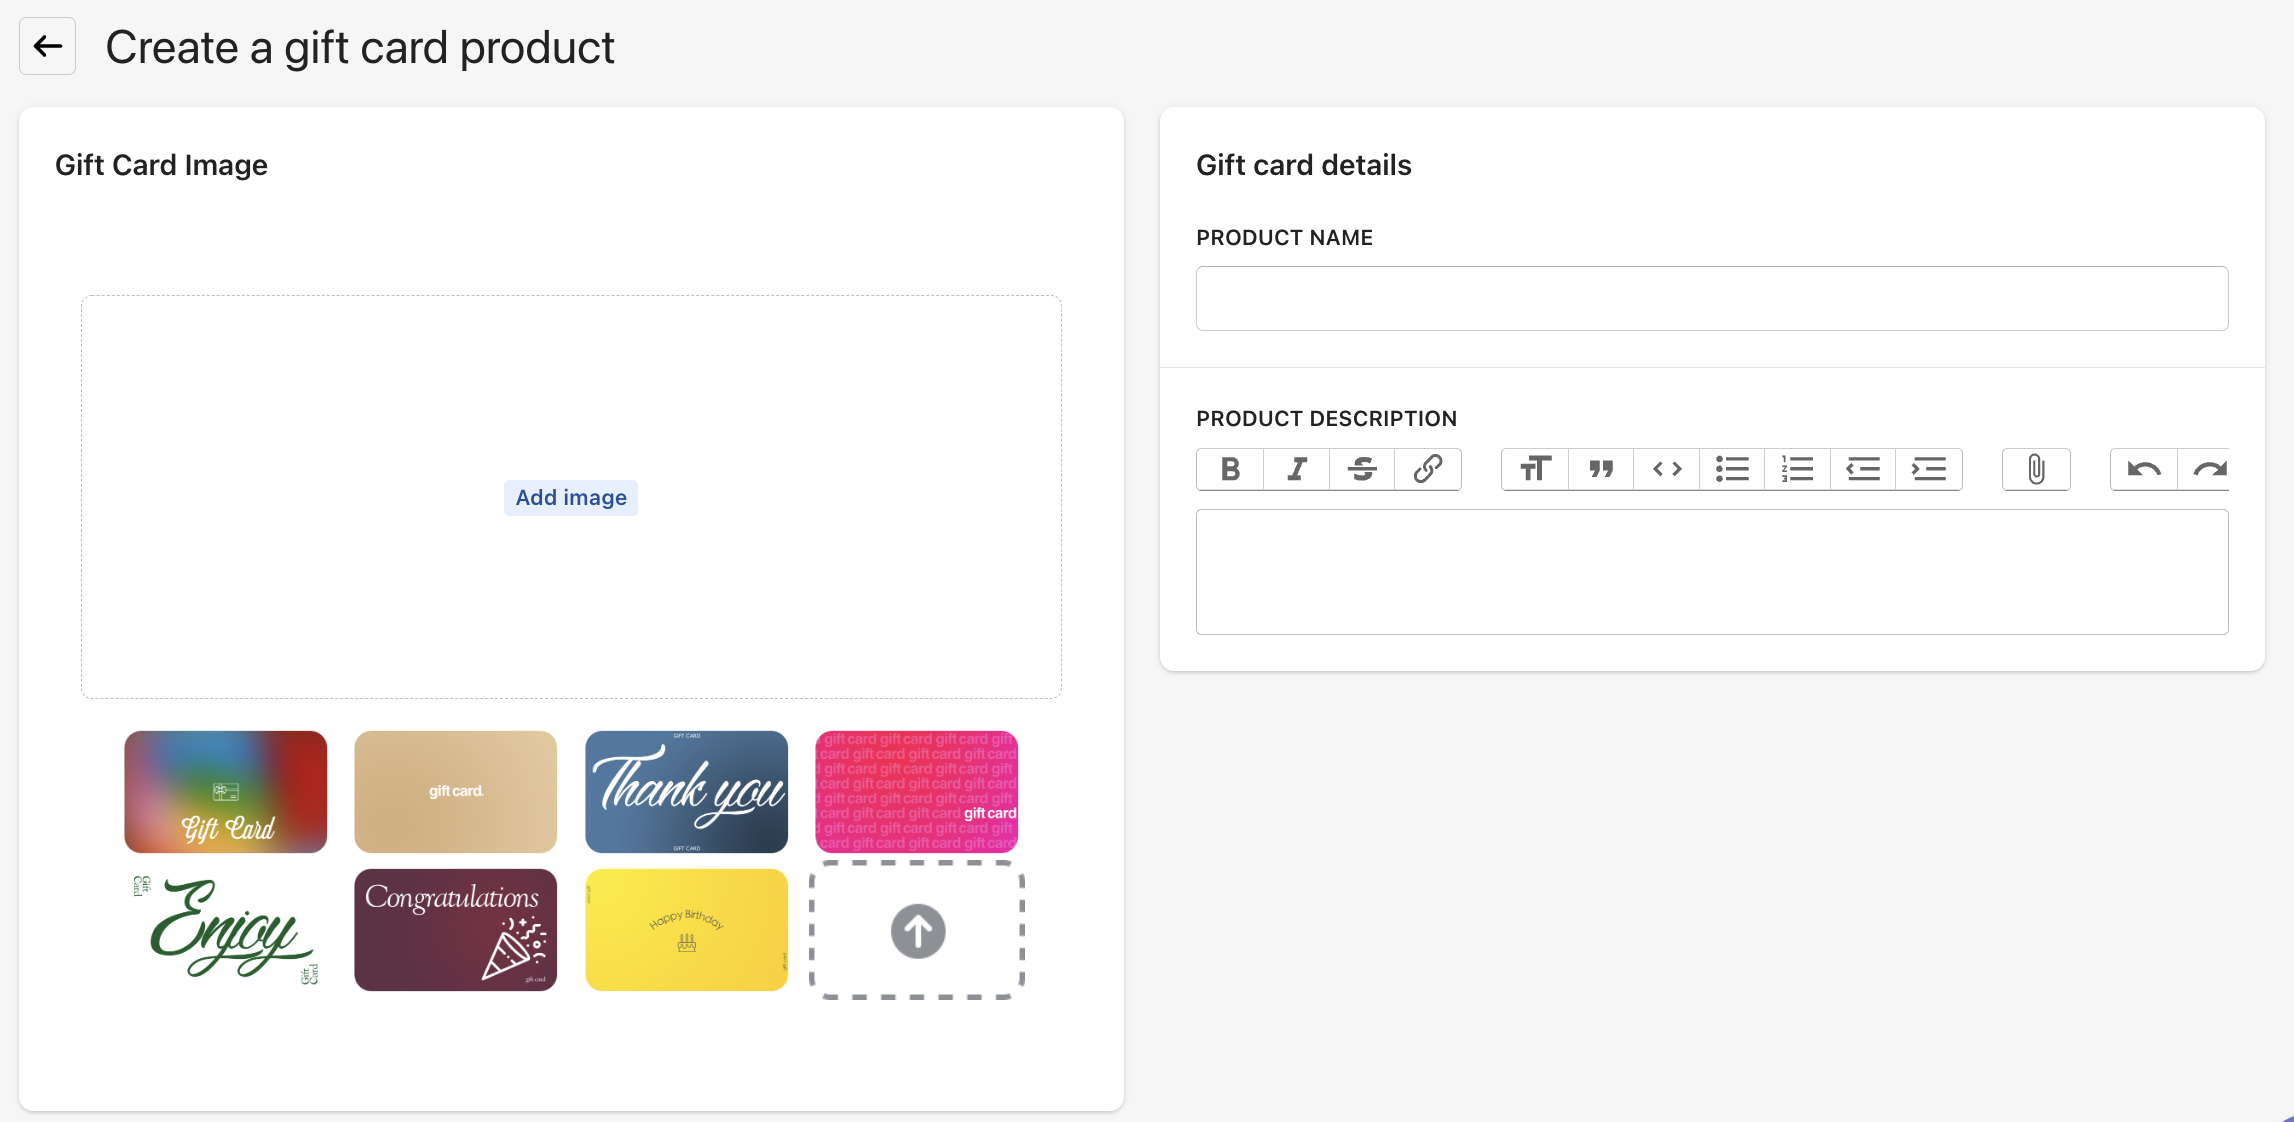The height and width of the screenshot is (1122, 2294).
Task: Click the back arrow button
Action: pos(47,46)
